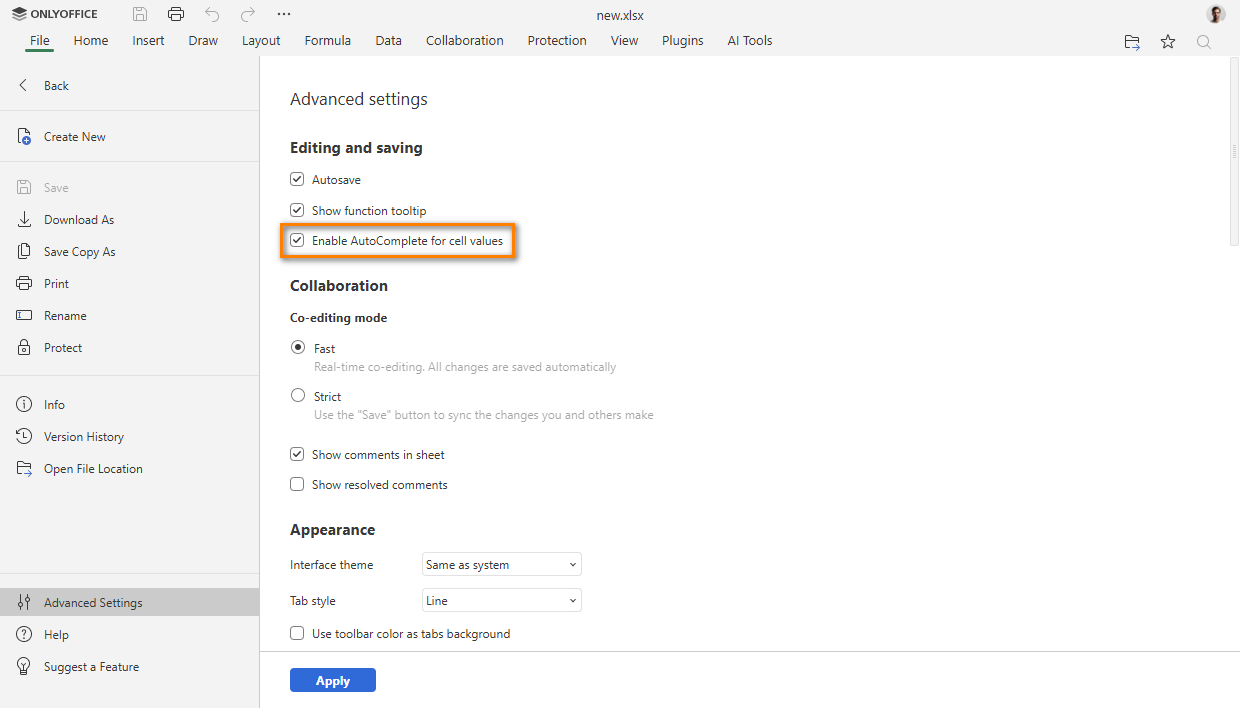Screen dimensions: 1240x708
Task: Click Suggest a Feature in sidebar
Action: click(130, 667)
